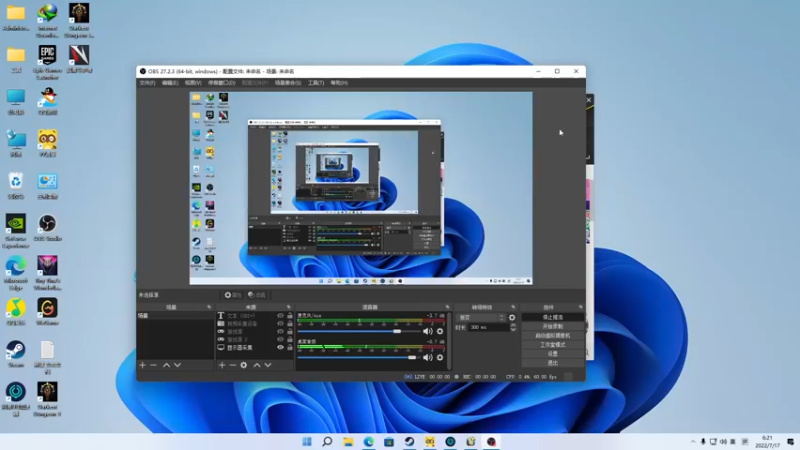Image resolution: width=800 pixels, height=450 pixels.
Task: Open Steam desktop shortcut
Action: coord(16,354)
